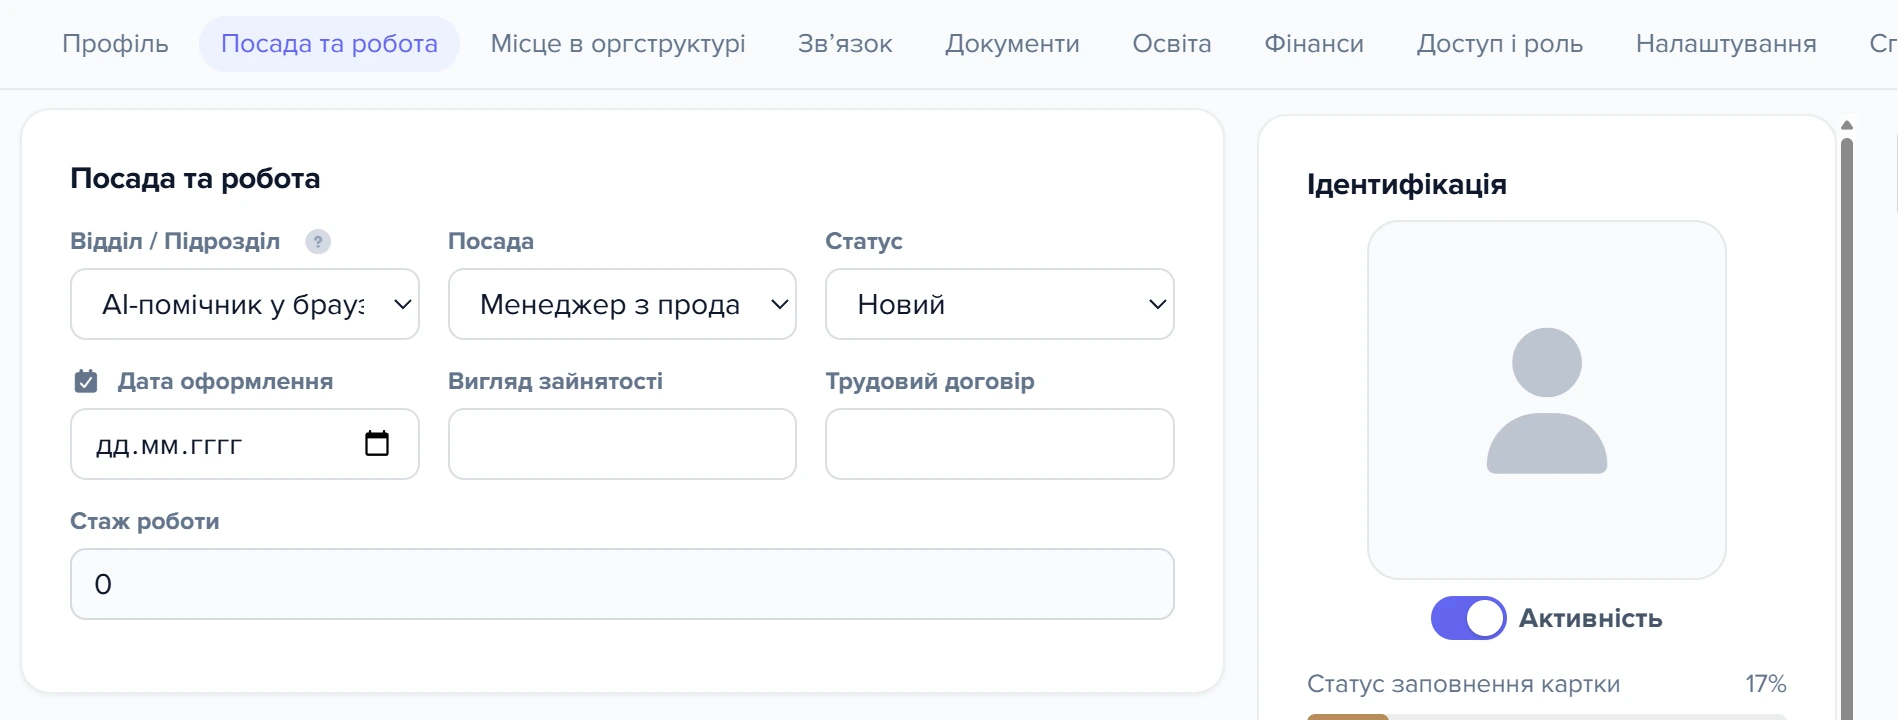Click the Посада та робота section heading
1898x720 pixels.
(195, 178)
